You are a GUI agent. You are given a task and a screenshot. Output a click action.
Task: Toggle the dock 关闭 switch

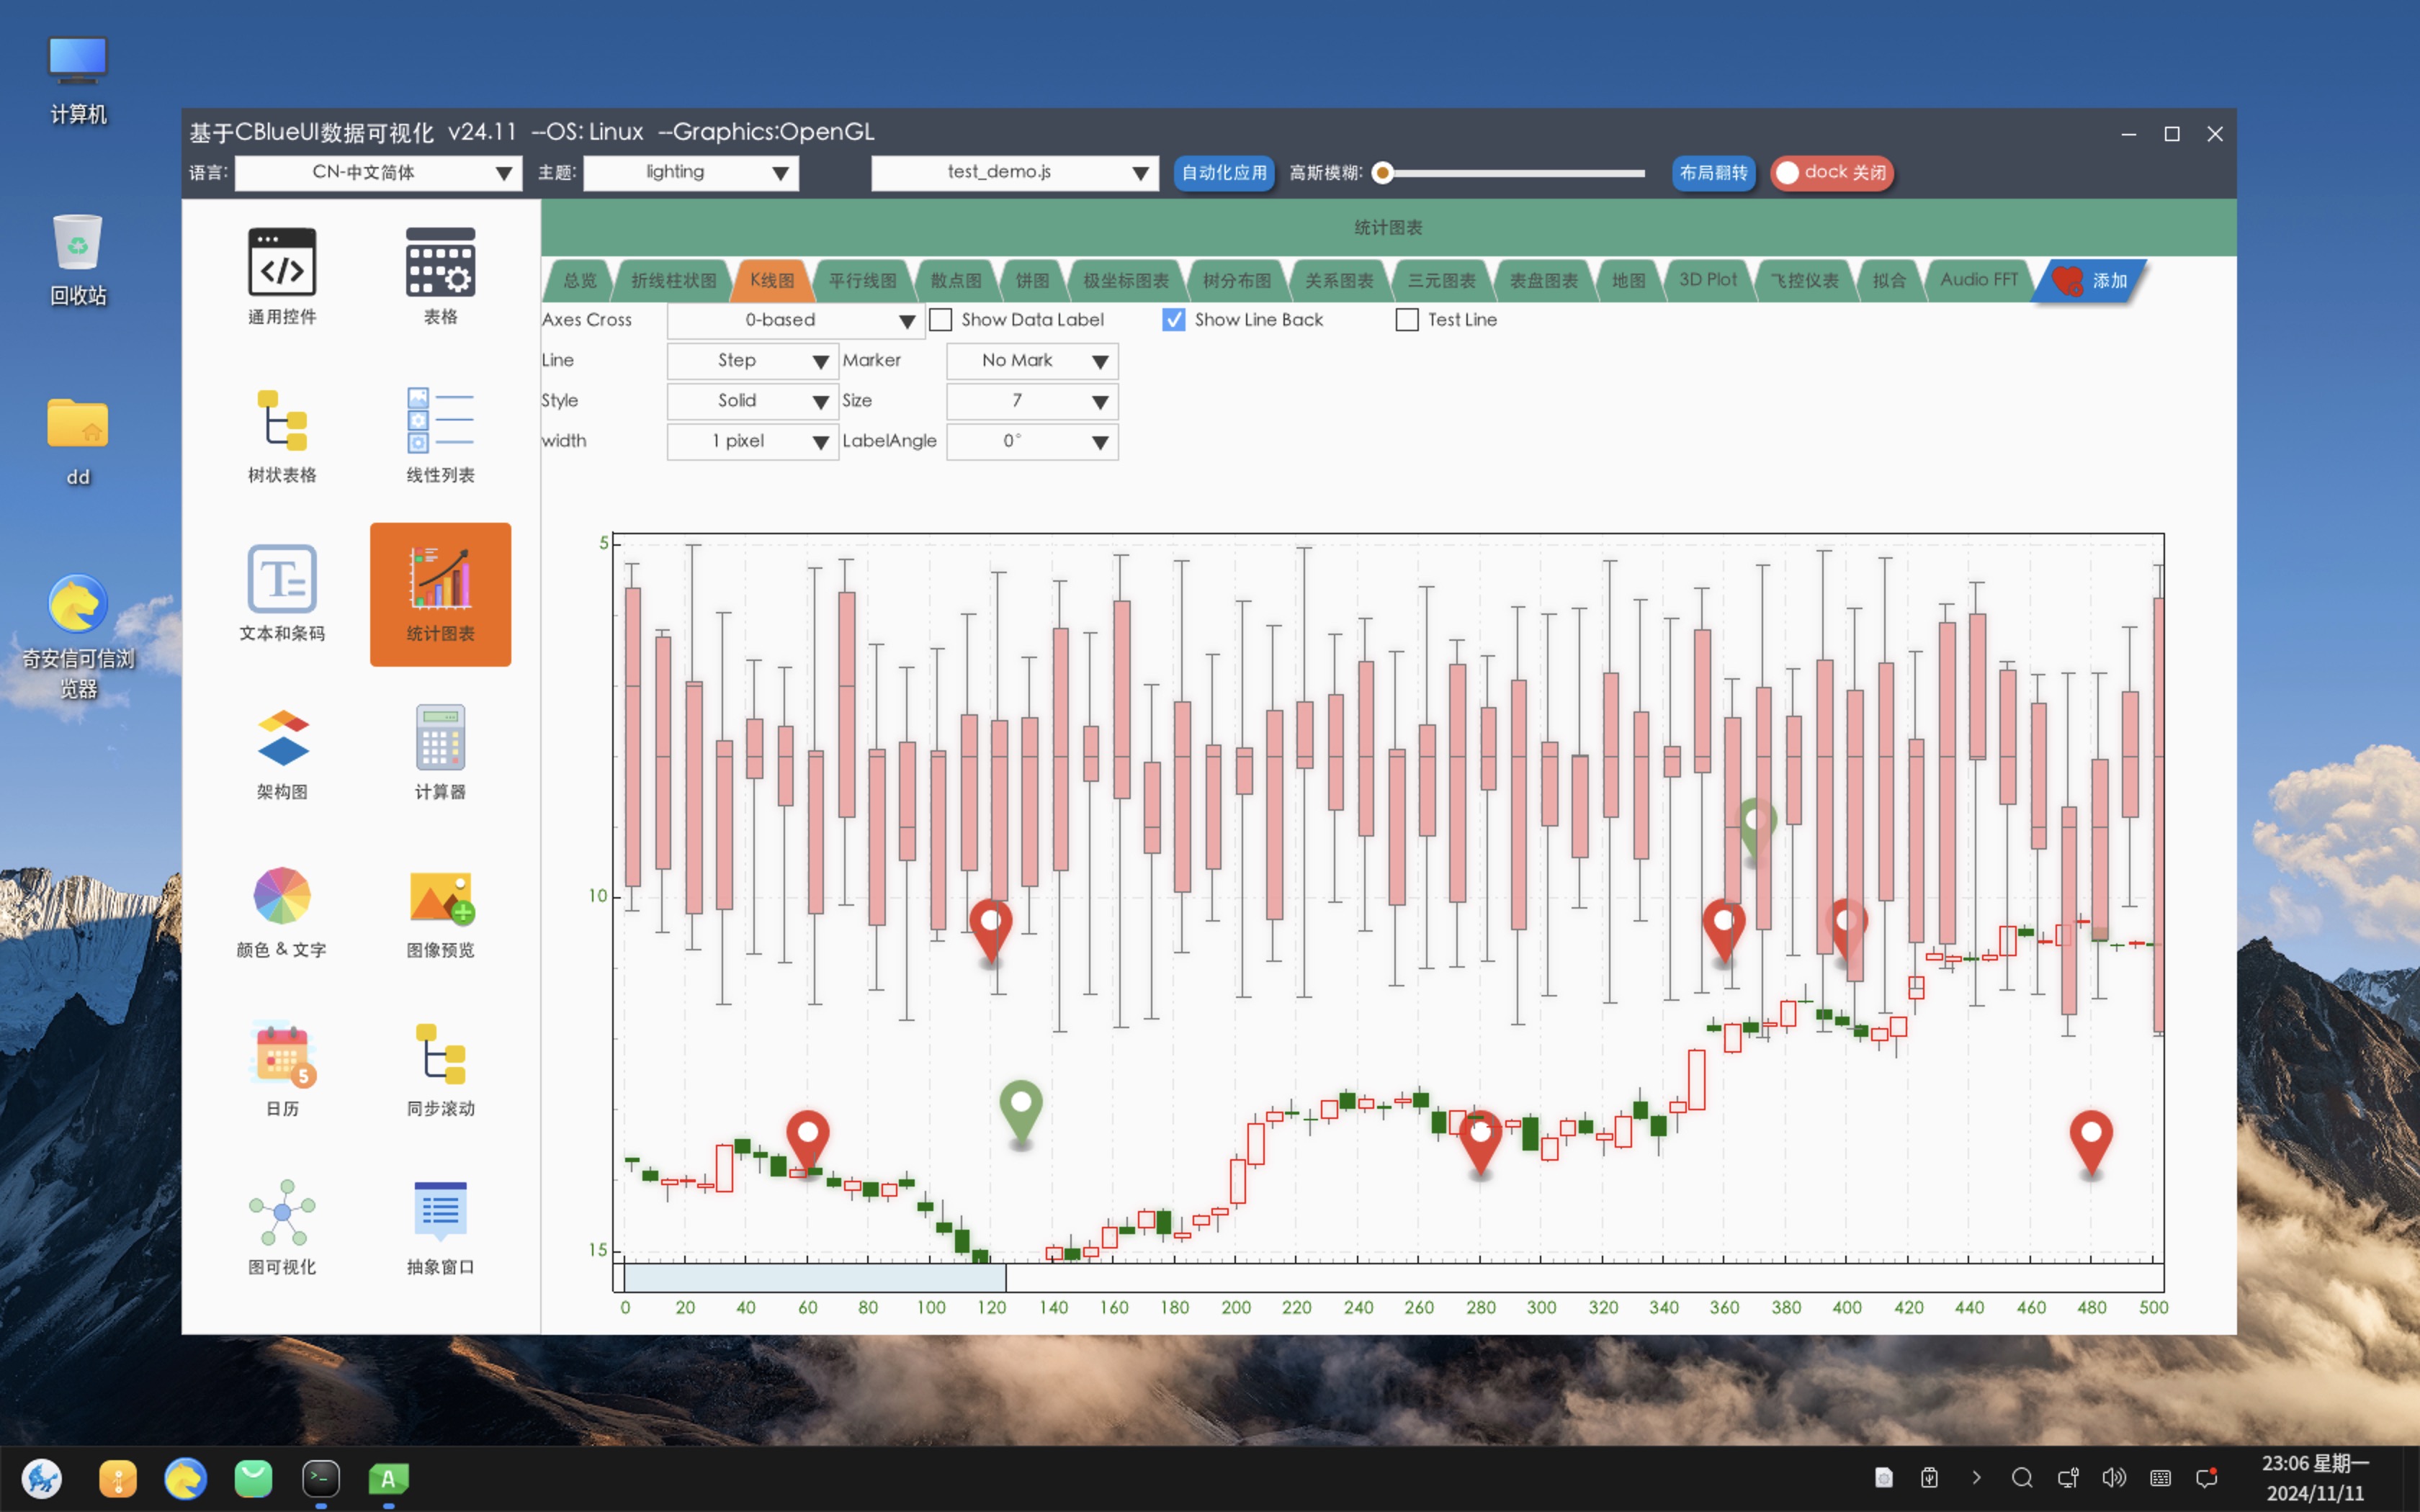[1832, 173]
